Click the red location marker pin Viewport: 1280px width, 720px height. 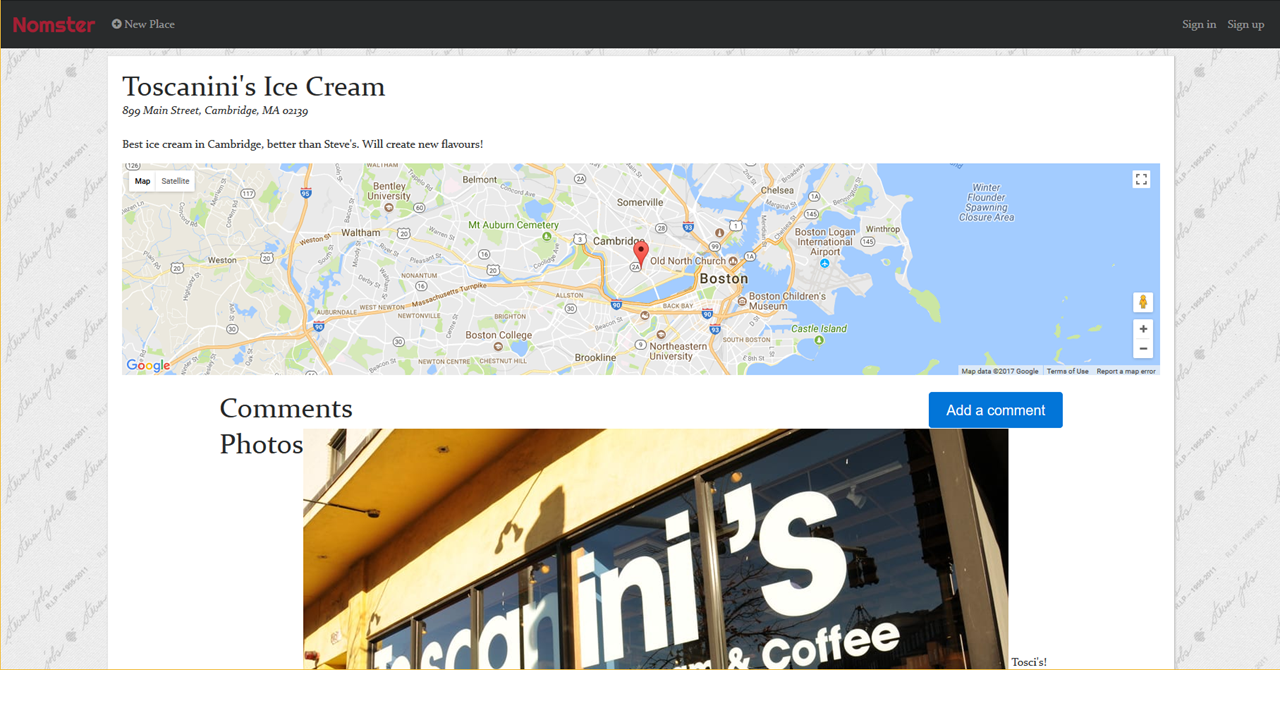pos(641,253)
